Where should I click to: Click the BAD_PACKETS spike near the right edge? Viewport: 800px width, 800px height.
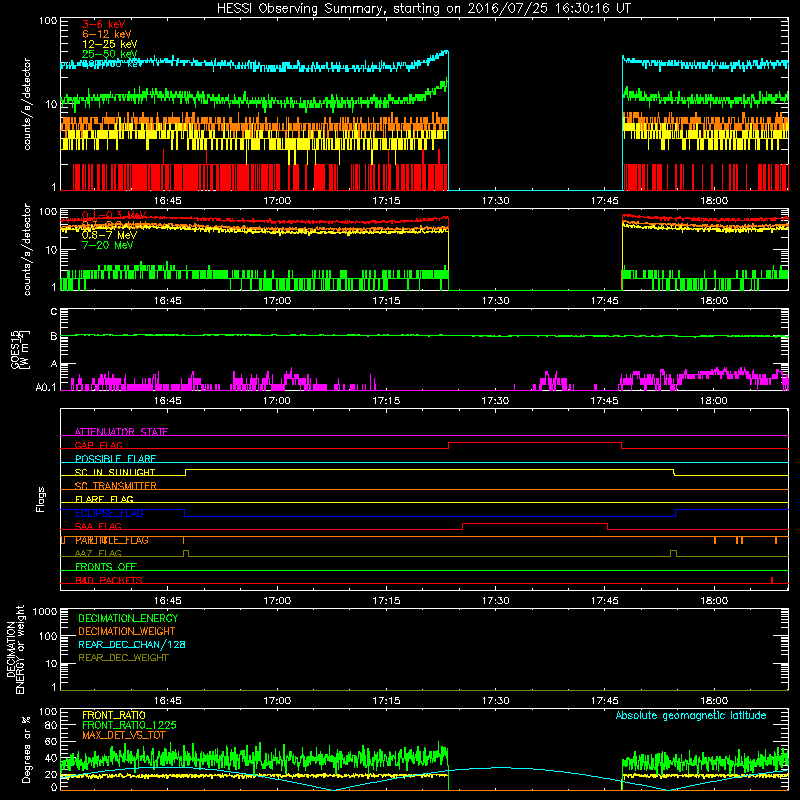tap(772, 580)
